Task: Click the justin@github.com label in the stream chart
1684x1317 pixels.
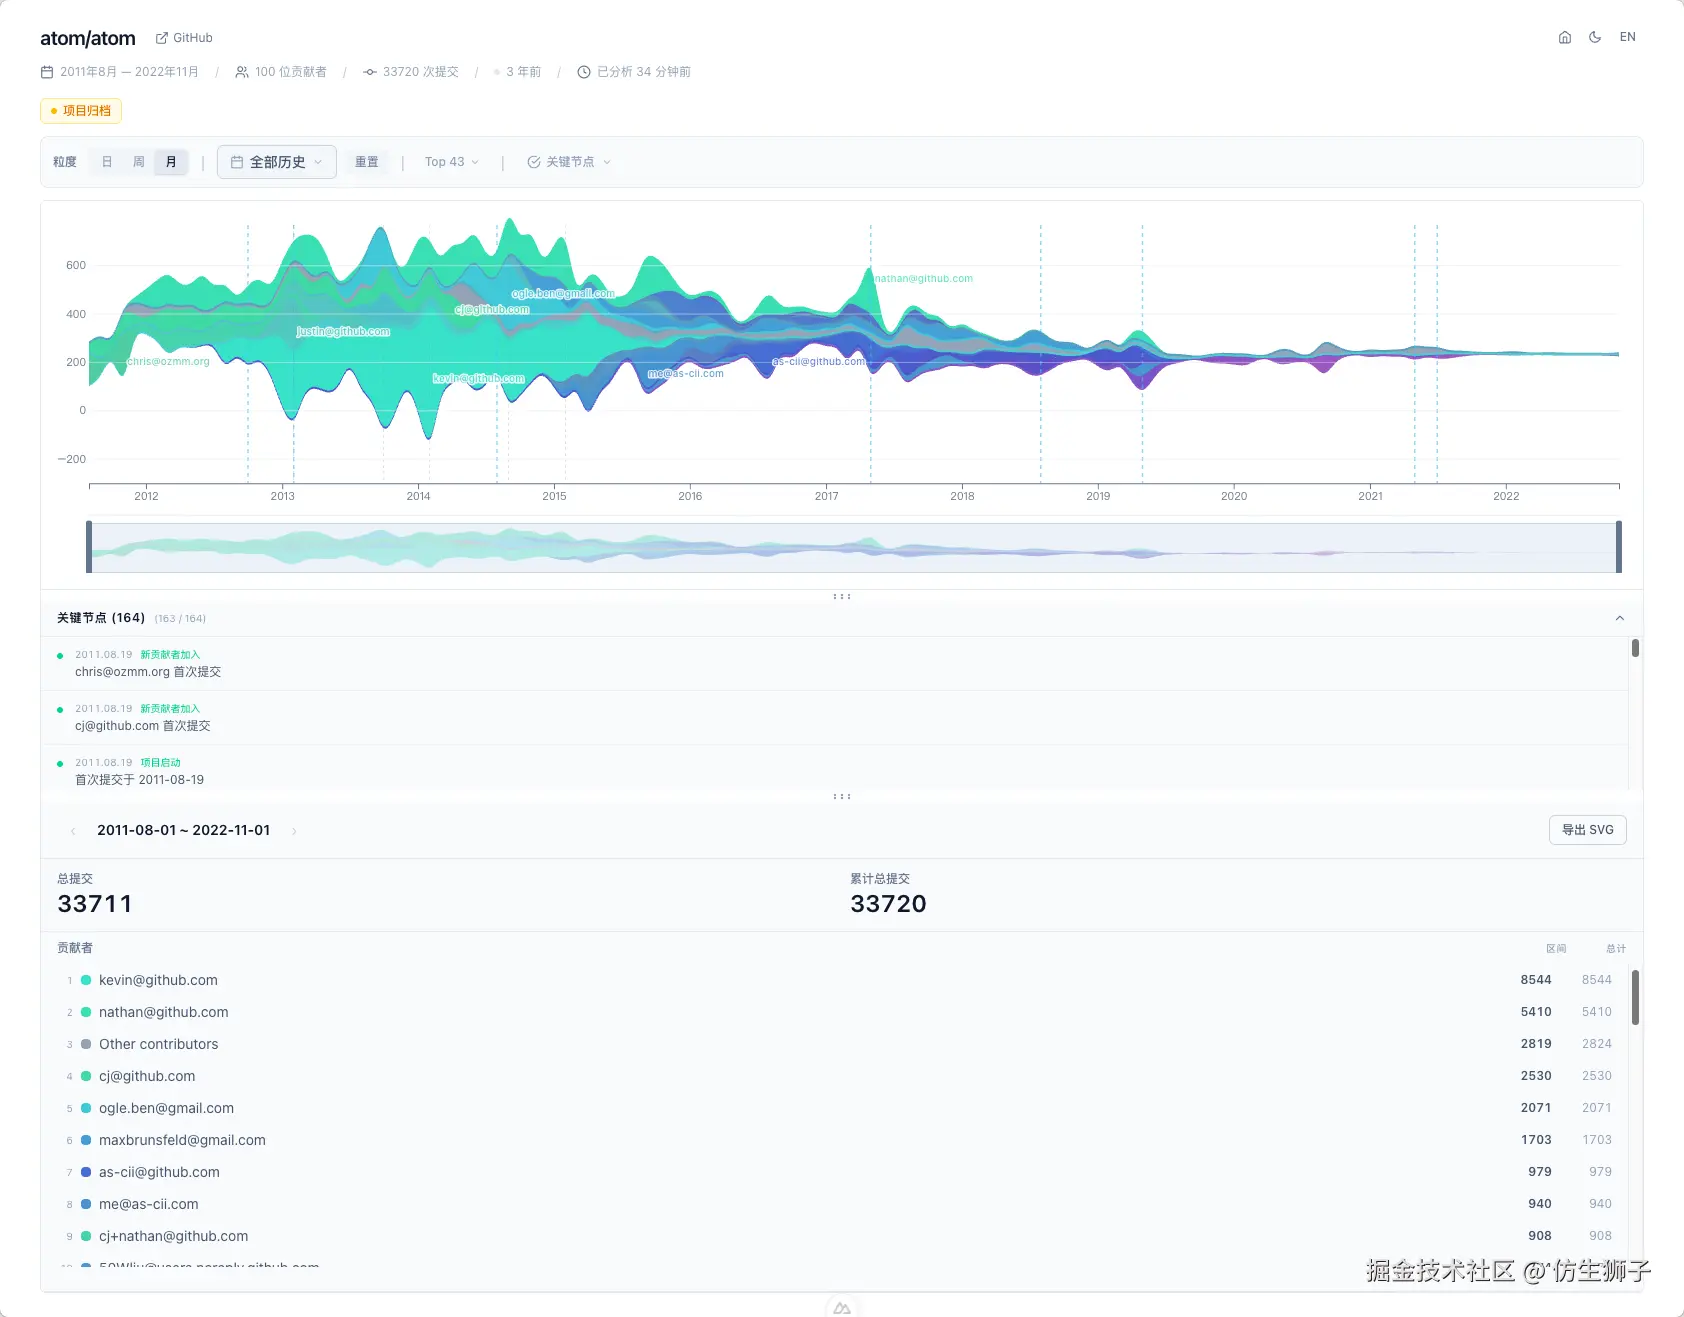Action: [x=343, y=331]
